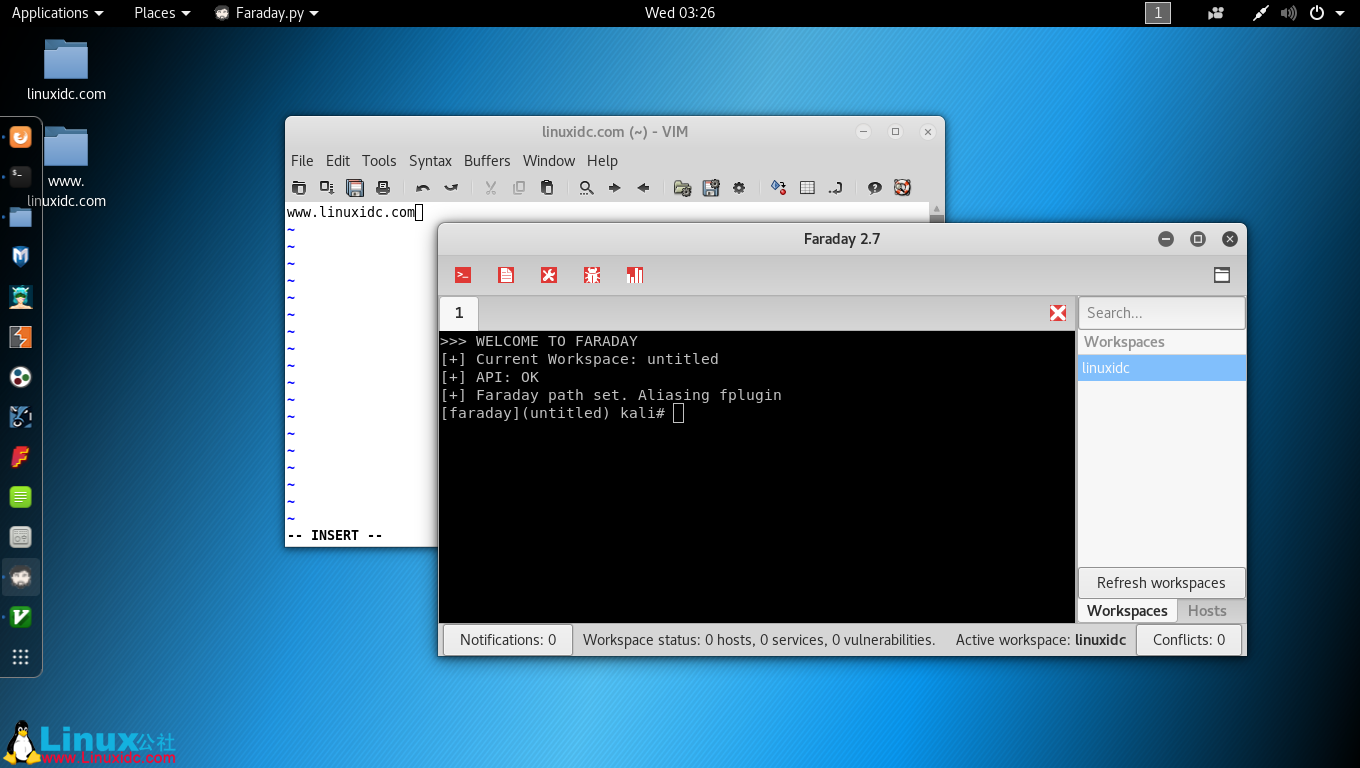Open Faraday preferences wrench icon
The height and width of the screenshot is (768, 1360).
click(549, 275)
